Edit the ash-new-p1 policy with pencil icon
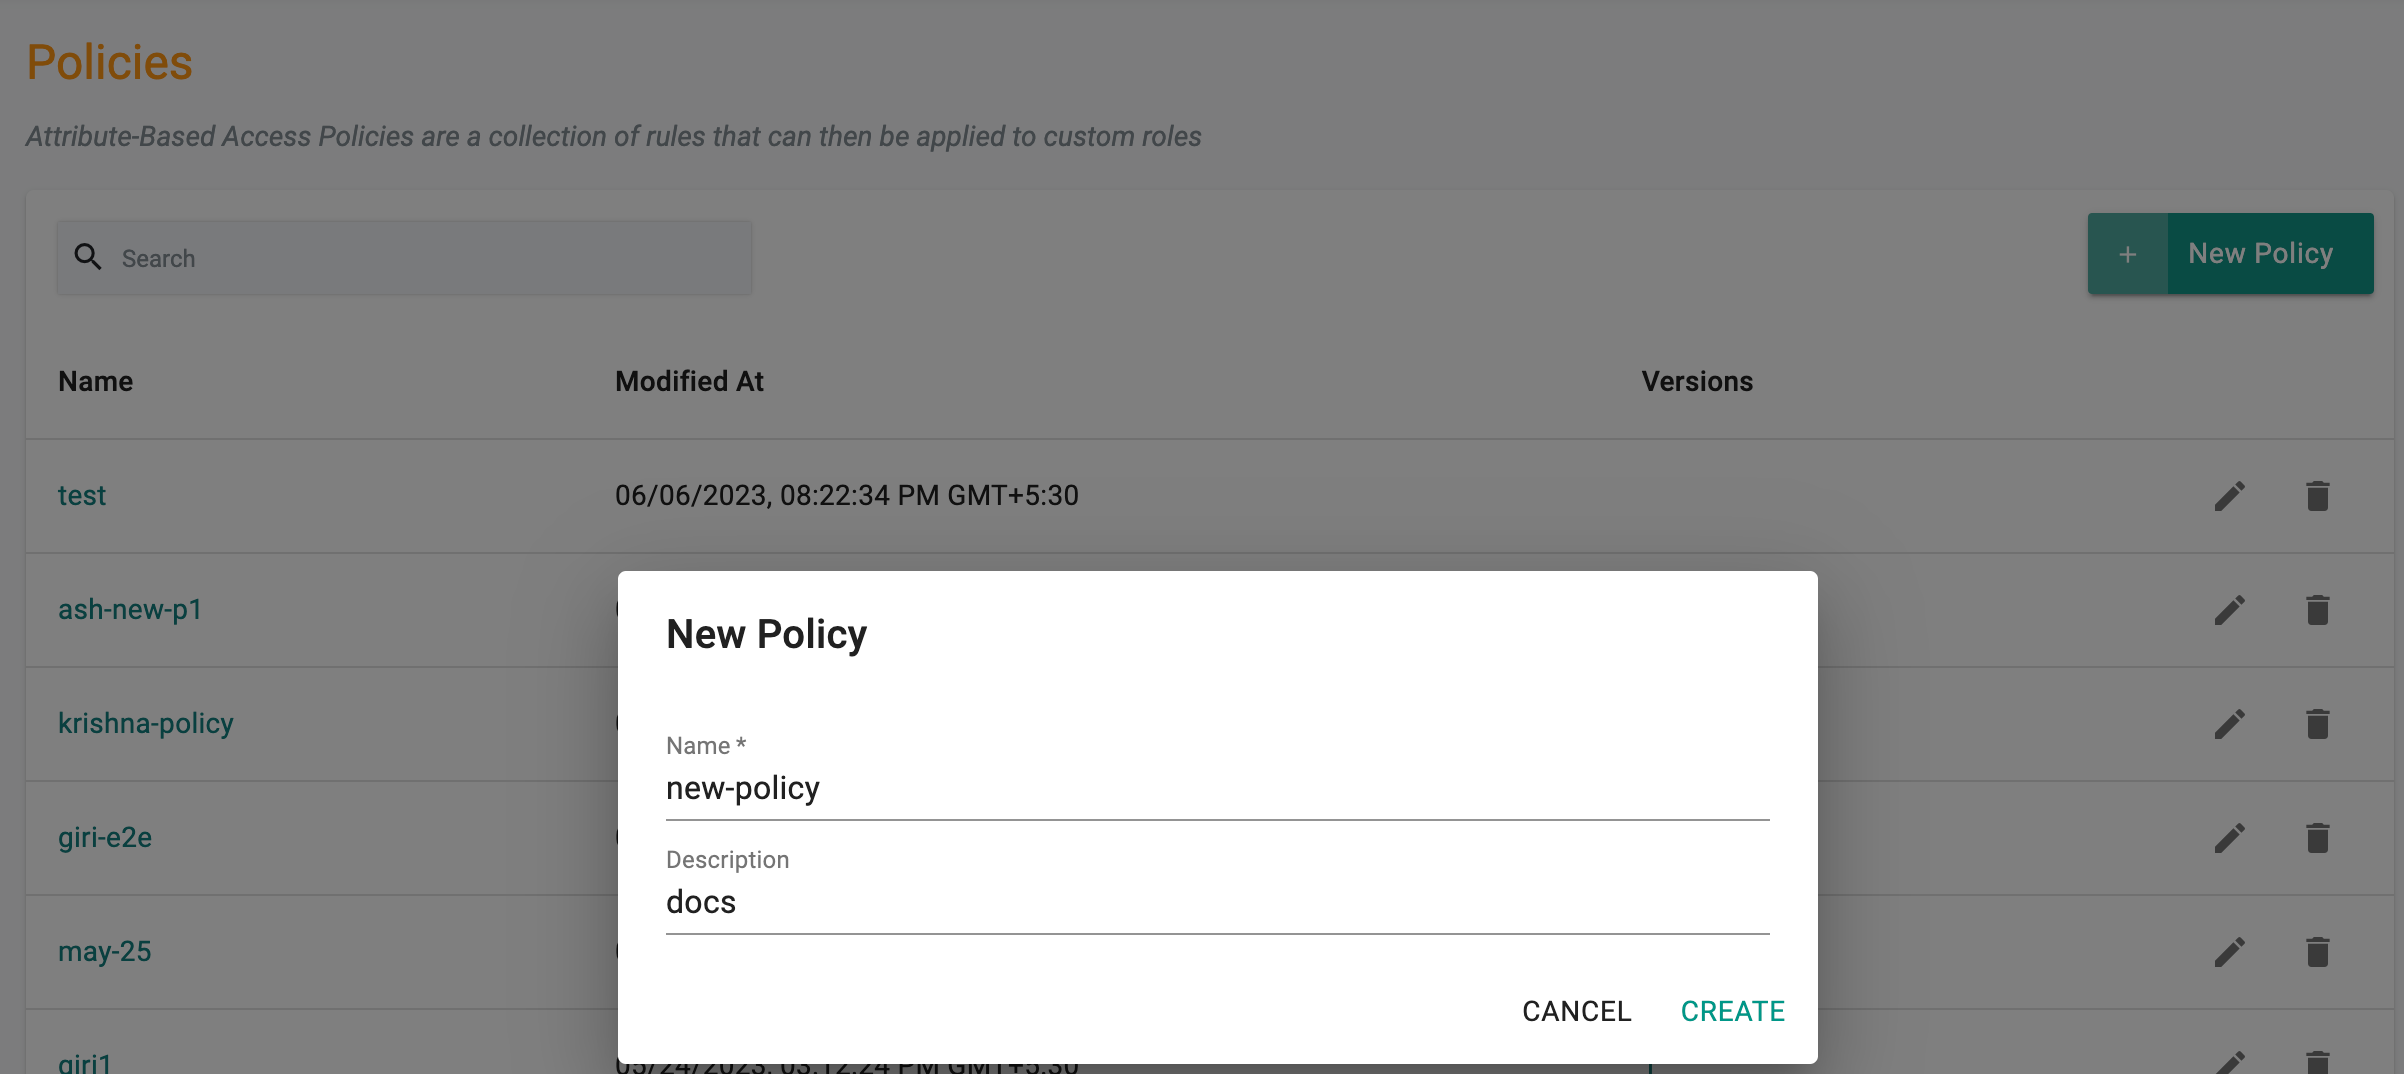 [2229, 610]
